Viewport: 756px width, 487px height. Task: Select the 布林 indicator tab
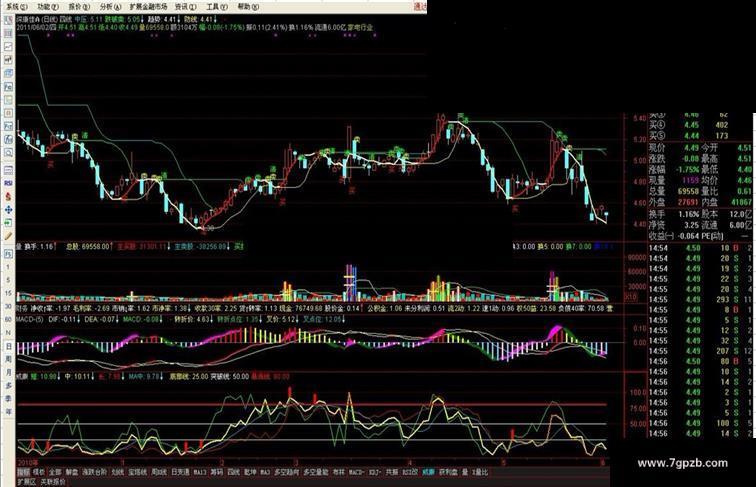339,472
